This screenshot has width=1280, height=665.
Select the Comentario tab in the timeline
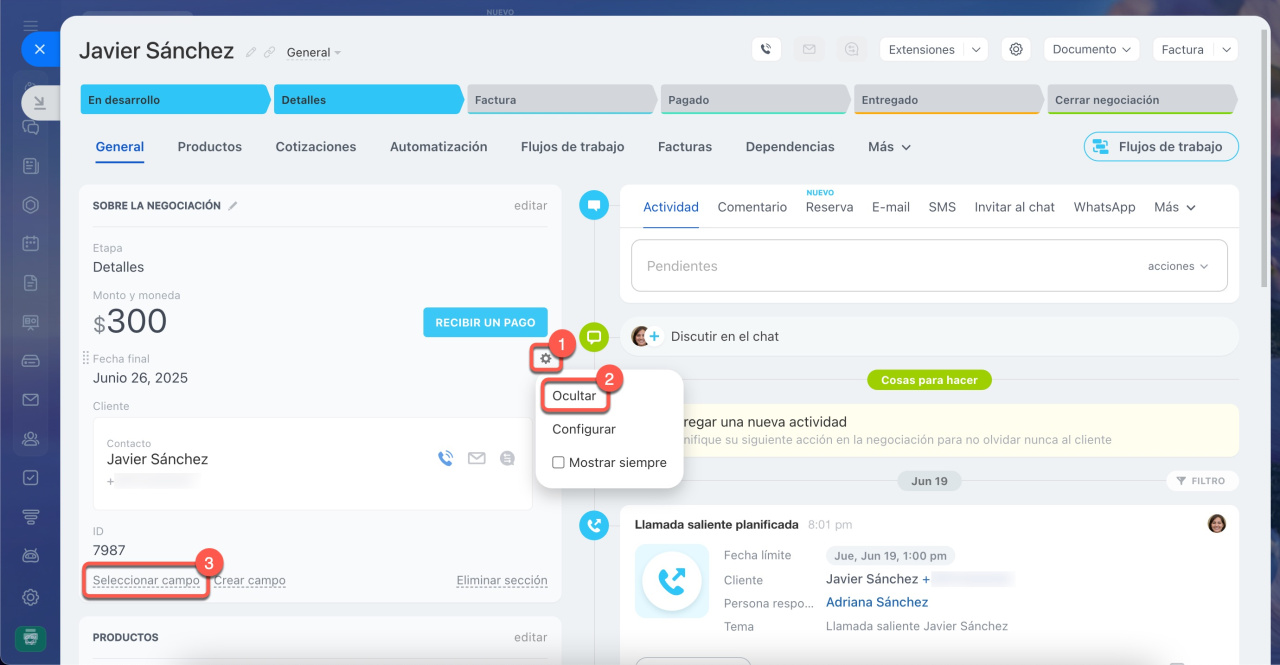[752, 207]
